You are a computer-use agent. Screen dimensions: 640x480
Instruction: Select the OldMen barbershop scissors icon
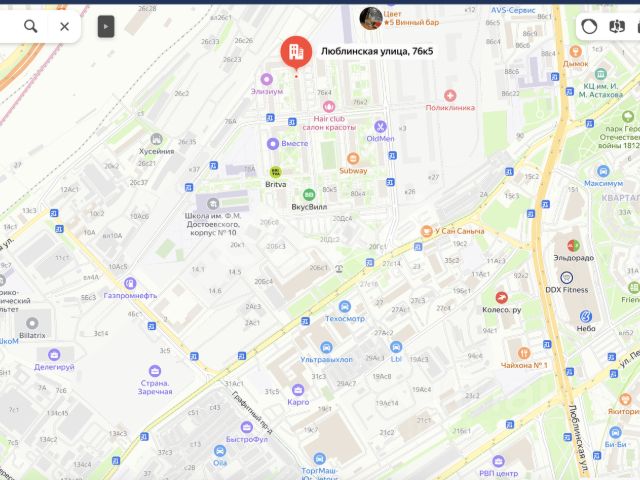(x=380, y=127)
